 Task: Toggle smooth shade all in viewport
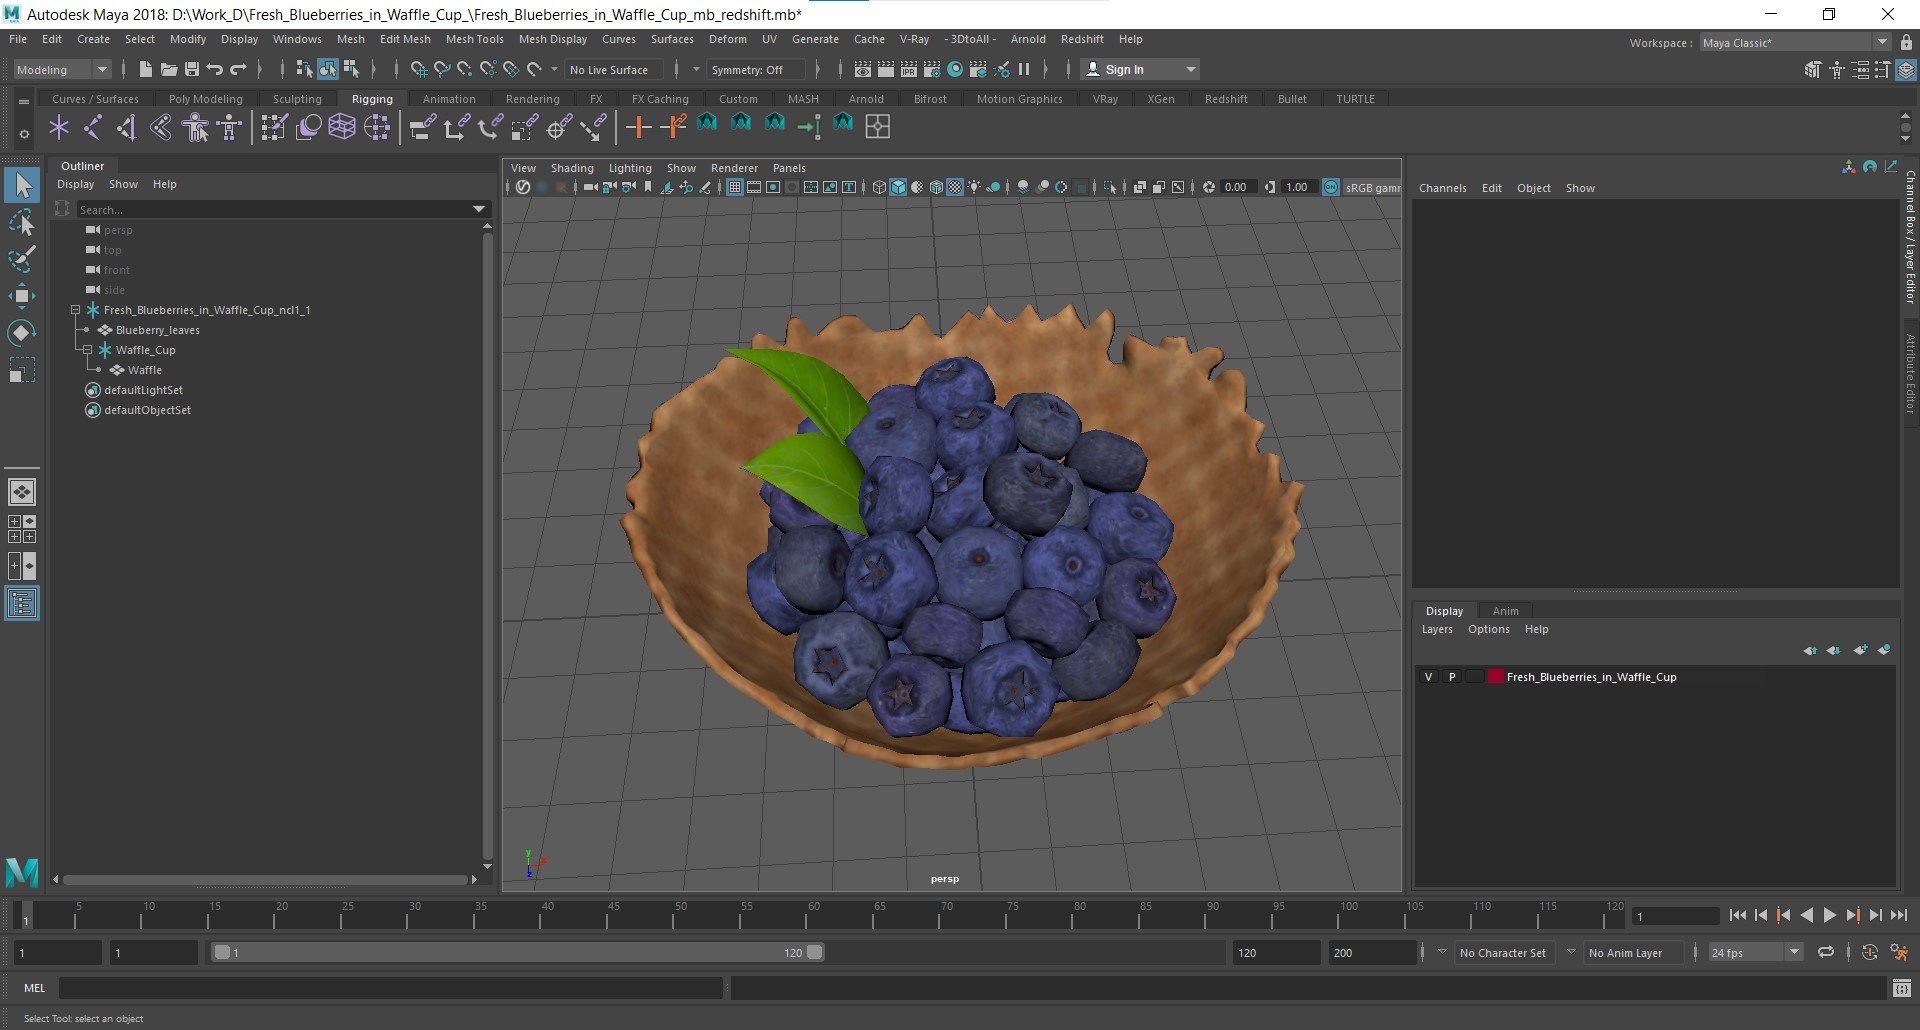tap(898, 187)
